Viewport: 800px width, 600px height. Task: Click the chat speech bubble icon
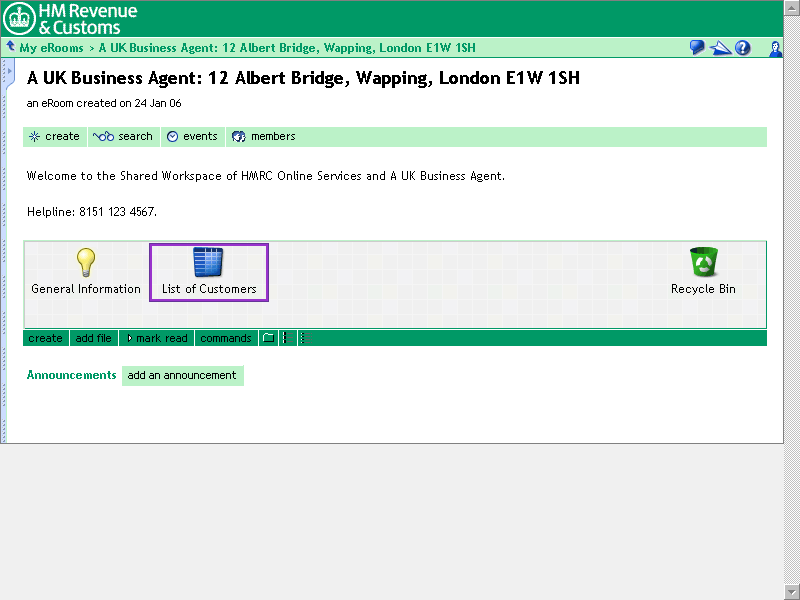(x=697, y=48)
